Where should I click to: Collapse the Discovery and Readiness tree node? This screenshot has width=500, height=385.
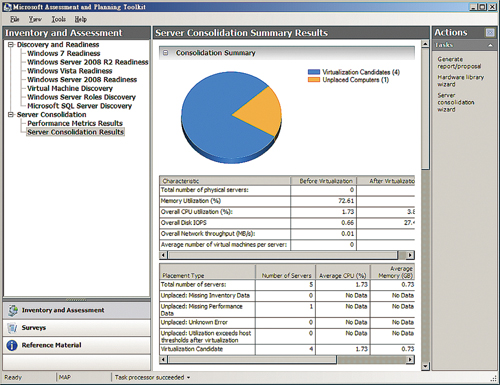11,44
